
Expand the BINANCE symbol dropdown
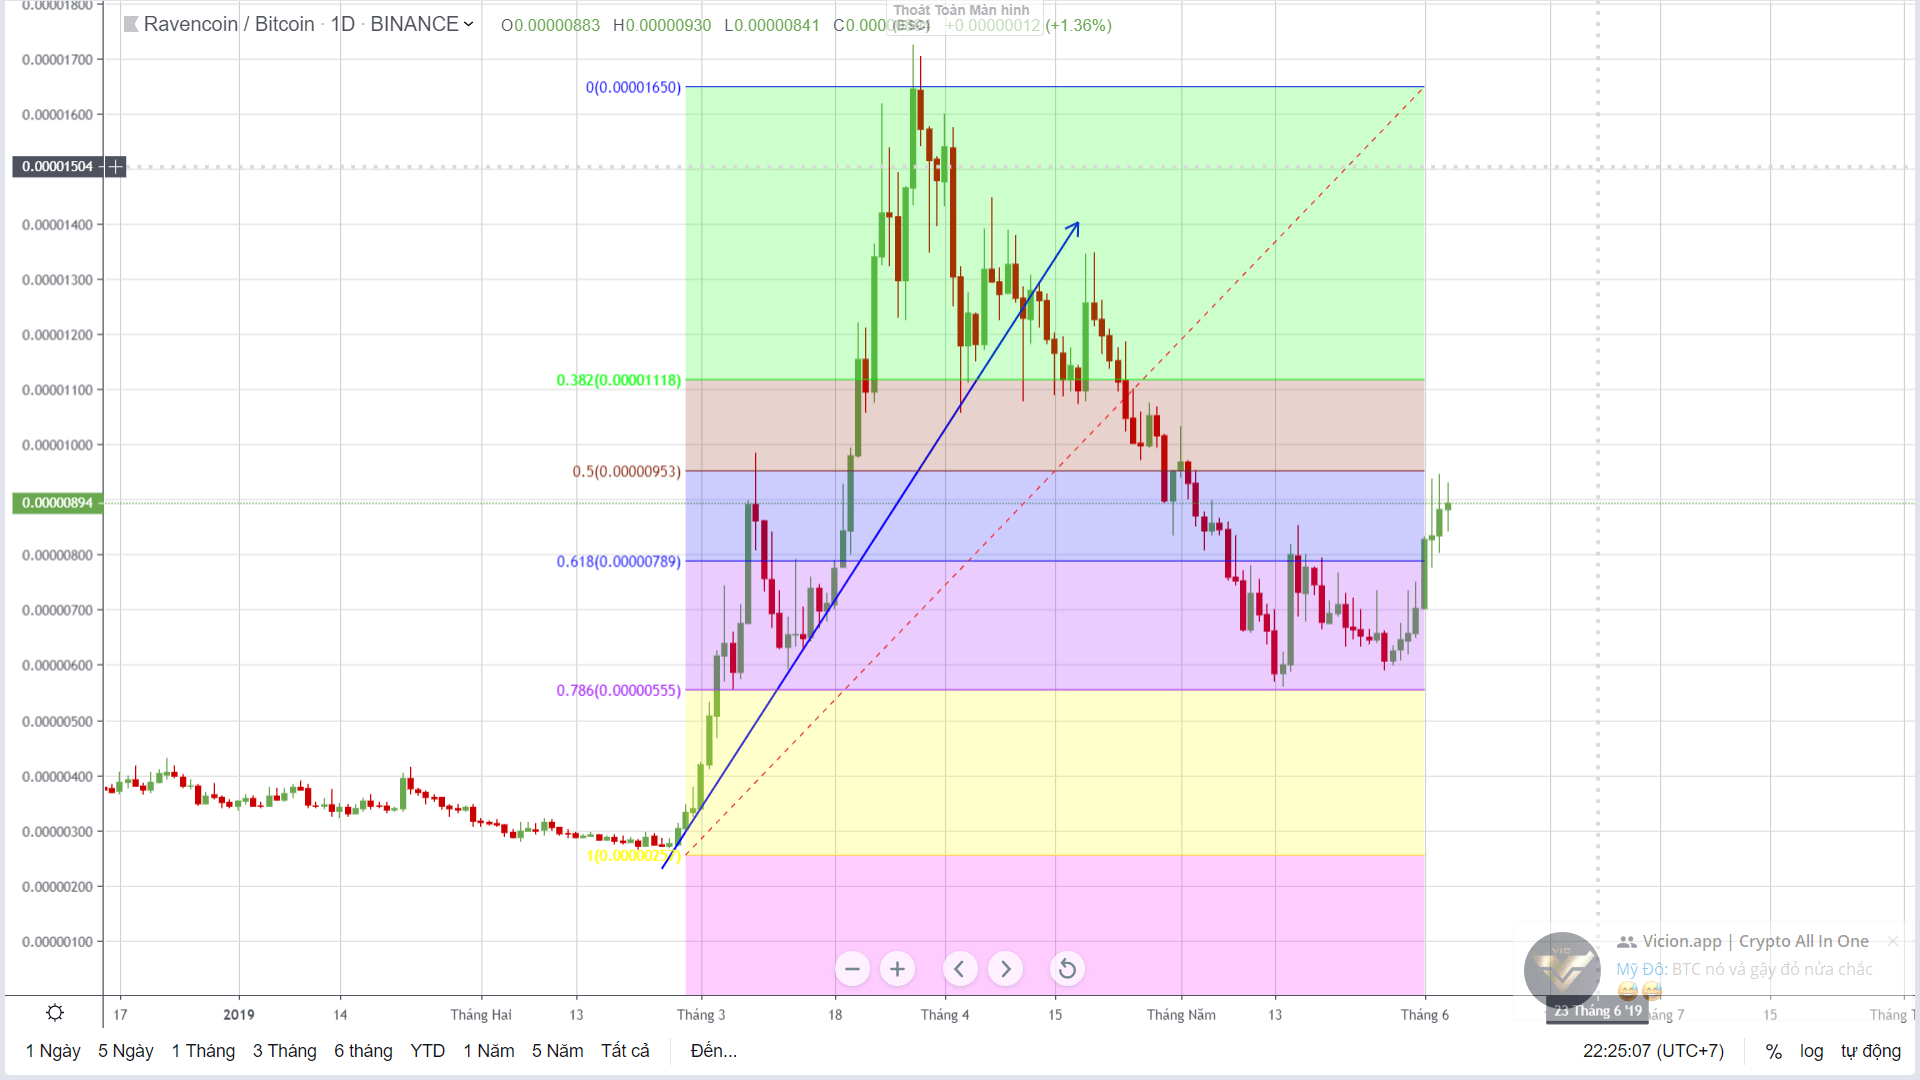coord(468,24)
